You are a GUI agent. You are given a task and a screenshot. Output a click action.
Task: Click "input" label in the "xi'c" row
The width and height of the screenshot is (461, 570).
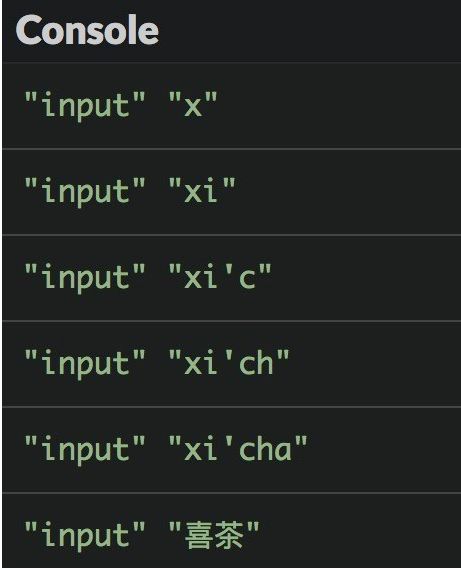point(85,277)
